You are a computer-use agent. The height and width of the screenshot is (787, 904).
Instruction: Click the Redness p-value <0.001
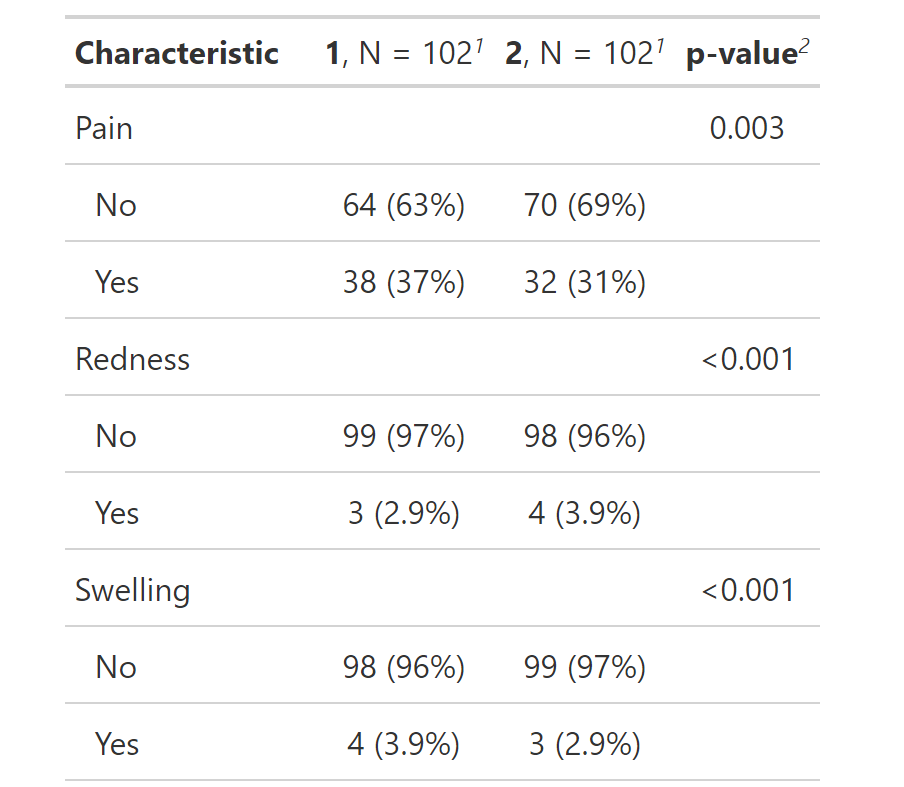coord(748,359)
